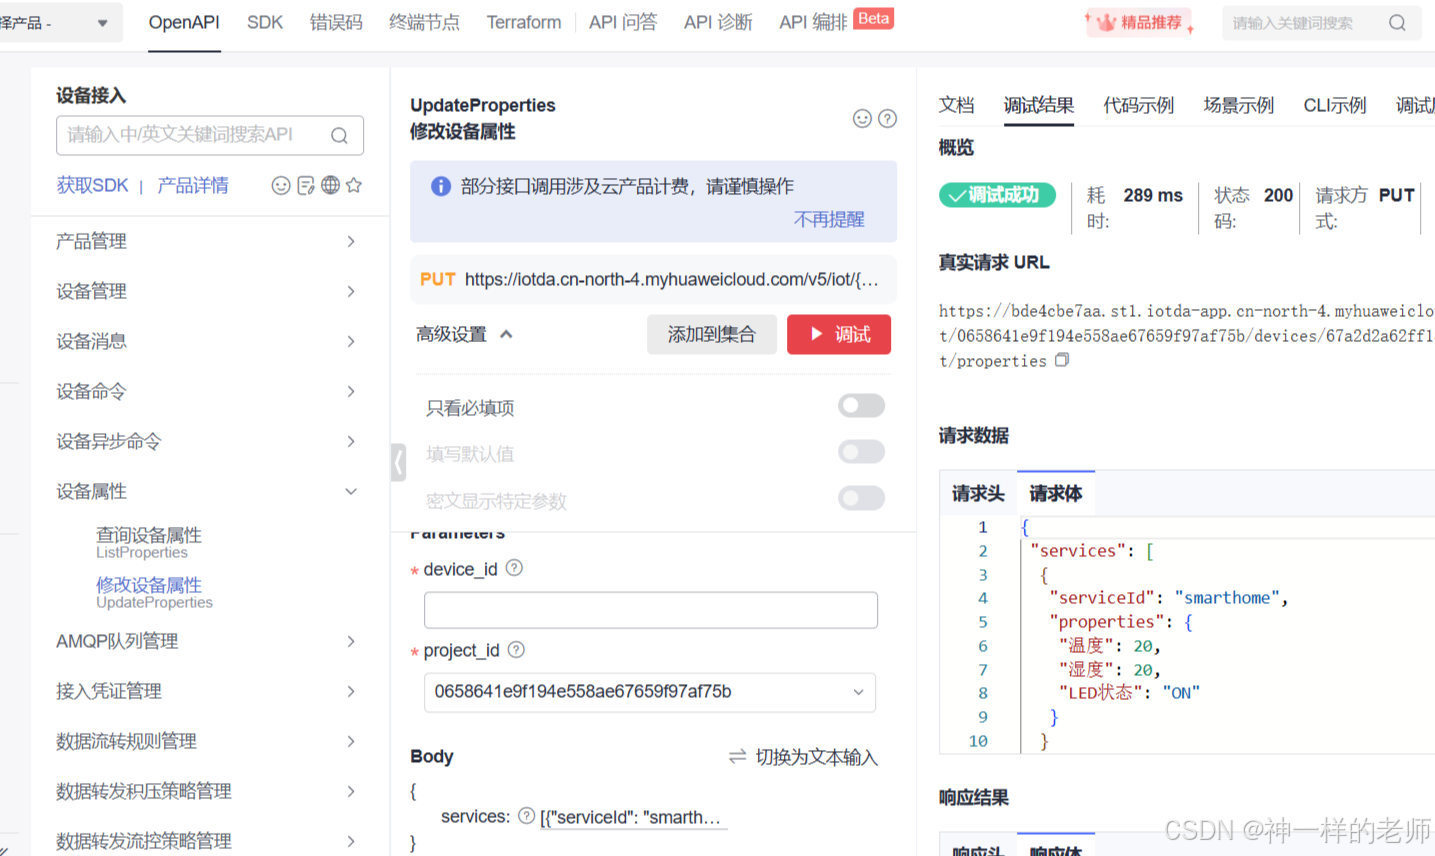1435x856 pixels.
Task: Open 错误码 tab
Action: [336, 22]
